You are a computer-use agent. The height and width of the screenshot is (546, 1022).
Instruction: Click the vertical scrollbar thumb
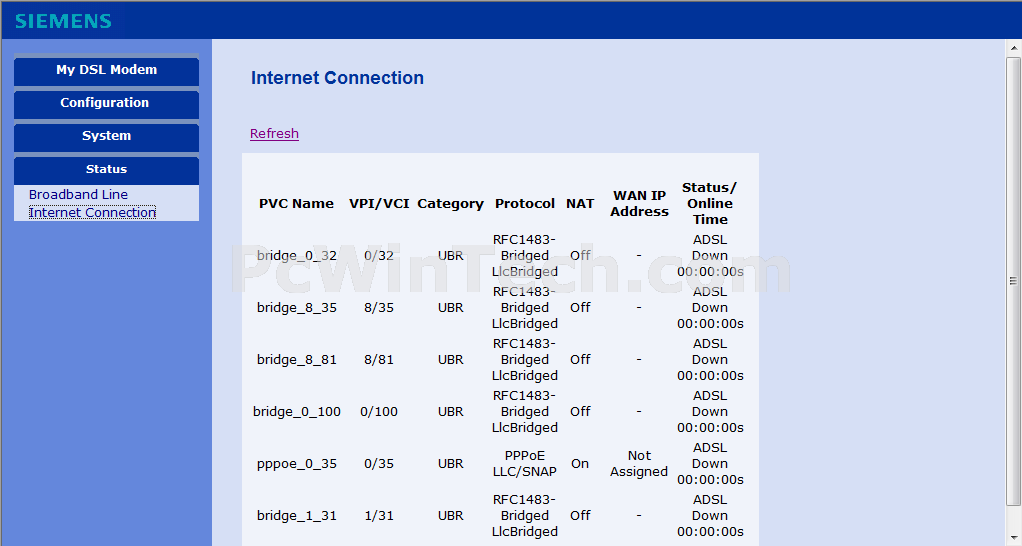pos(1014,281)
